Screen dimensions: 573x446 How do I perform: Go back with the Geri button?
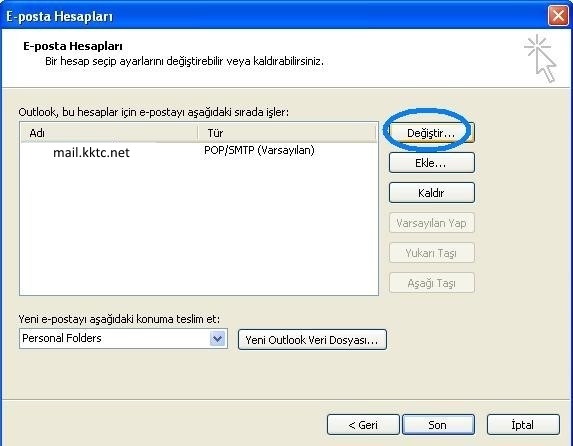363,425
